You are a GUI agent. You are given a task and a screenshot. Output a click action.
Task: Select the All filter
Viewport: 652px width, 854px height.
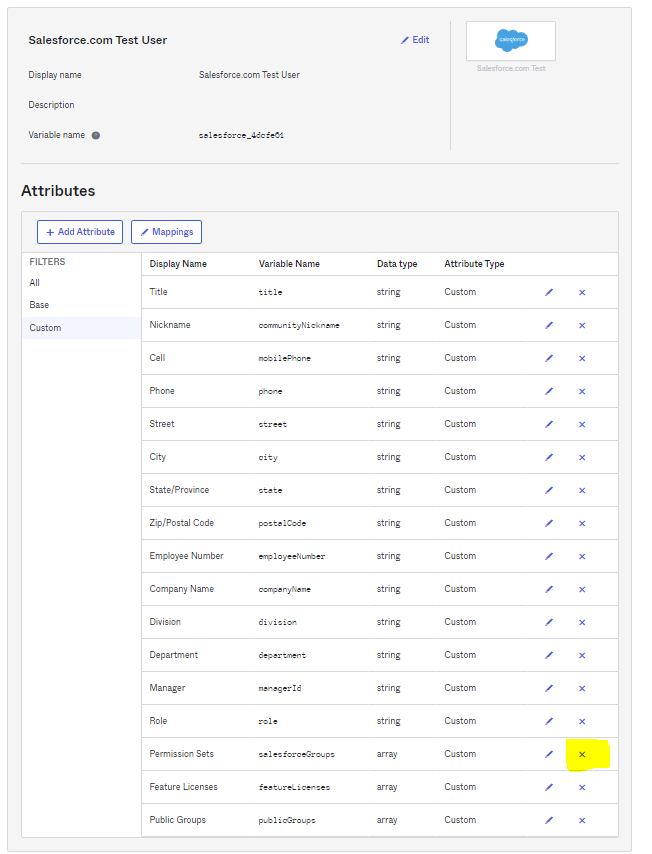coord(35,283)
